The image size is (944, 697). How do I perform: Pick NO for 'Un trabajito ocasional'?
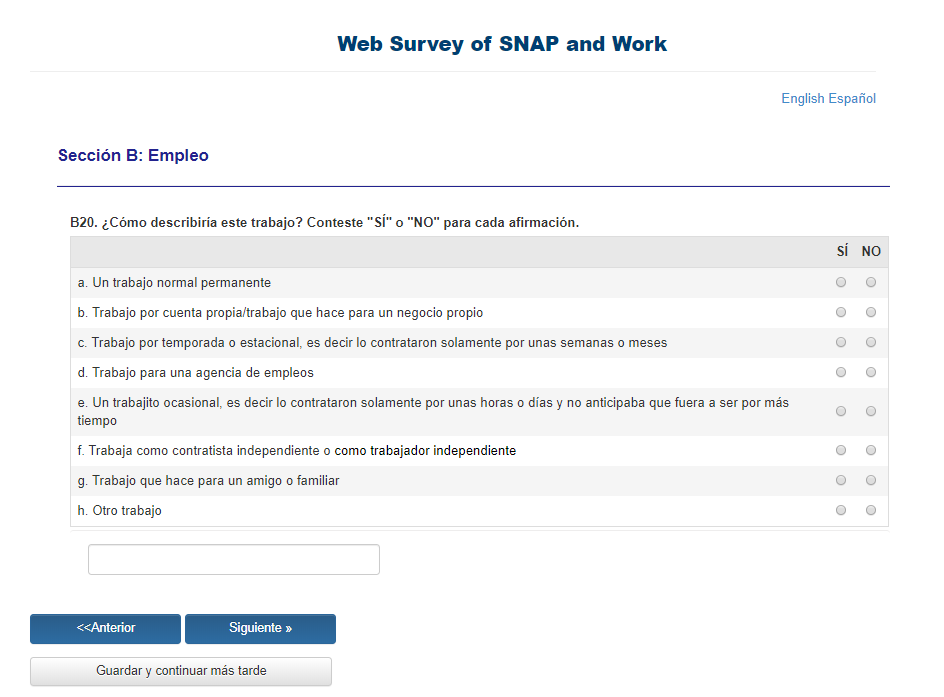(871, 411)
